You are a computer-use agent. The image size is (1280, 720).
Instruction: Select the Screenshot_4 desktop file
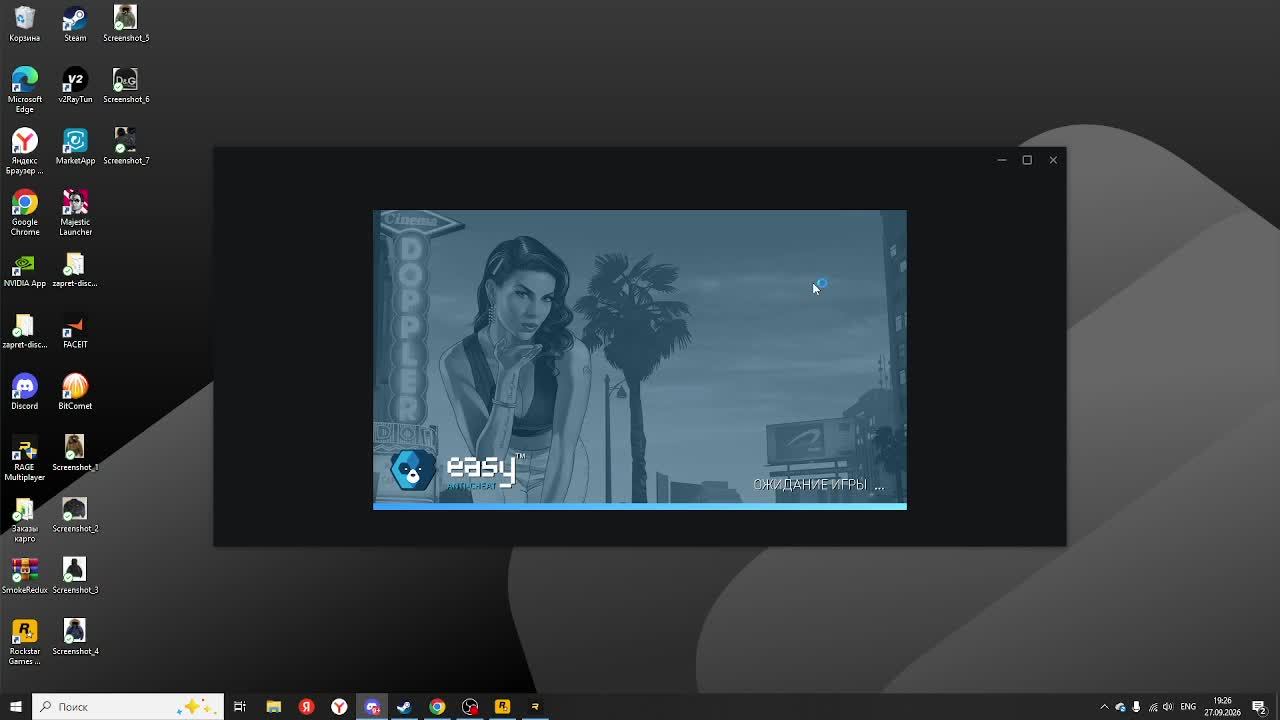[75, 638]
